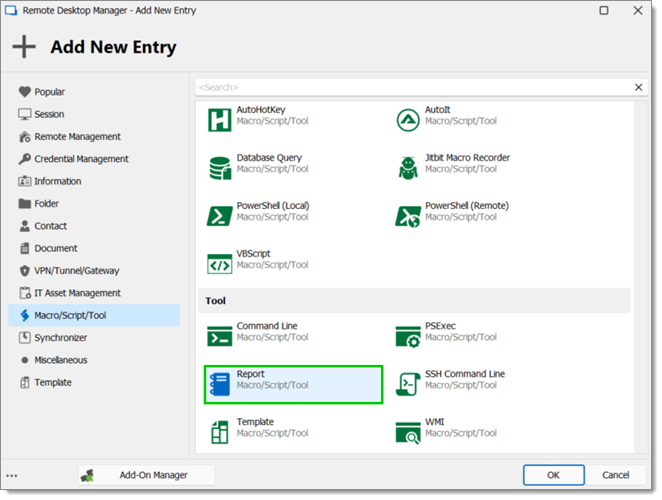Screen dimensions: 662x500
Task: Click the "Credential Management" sidebar text
Action: coord(81,159)
